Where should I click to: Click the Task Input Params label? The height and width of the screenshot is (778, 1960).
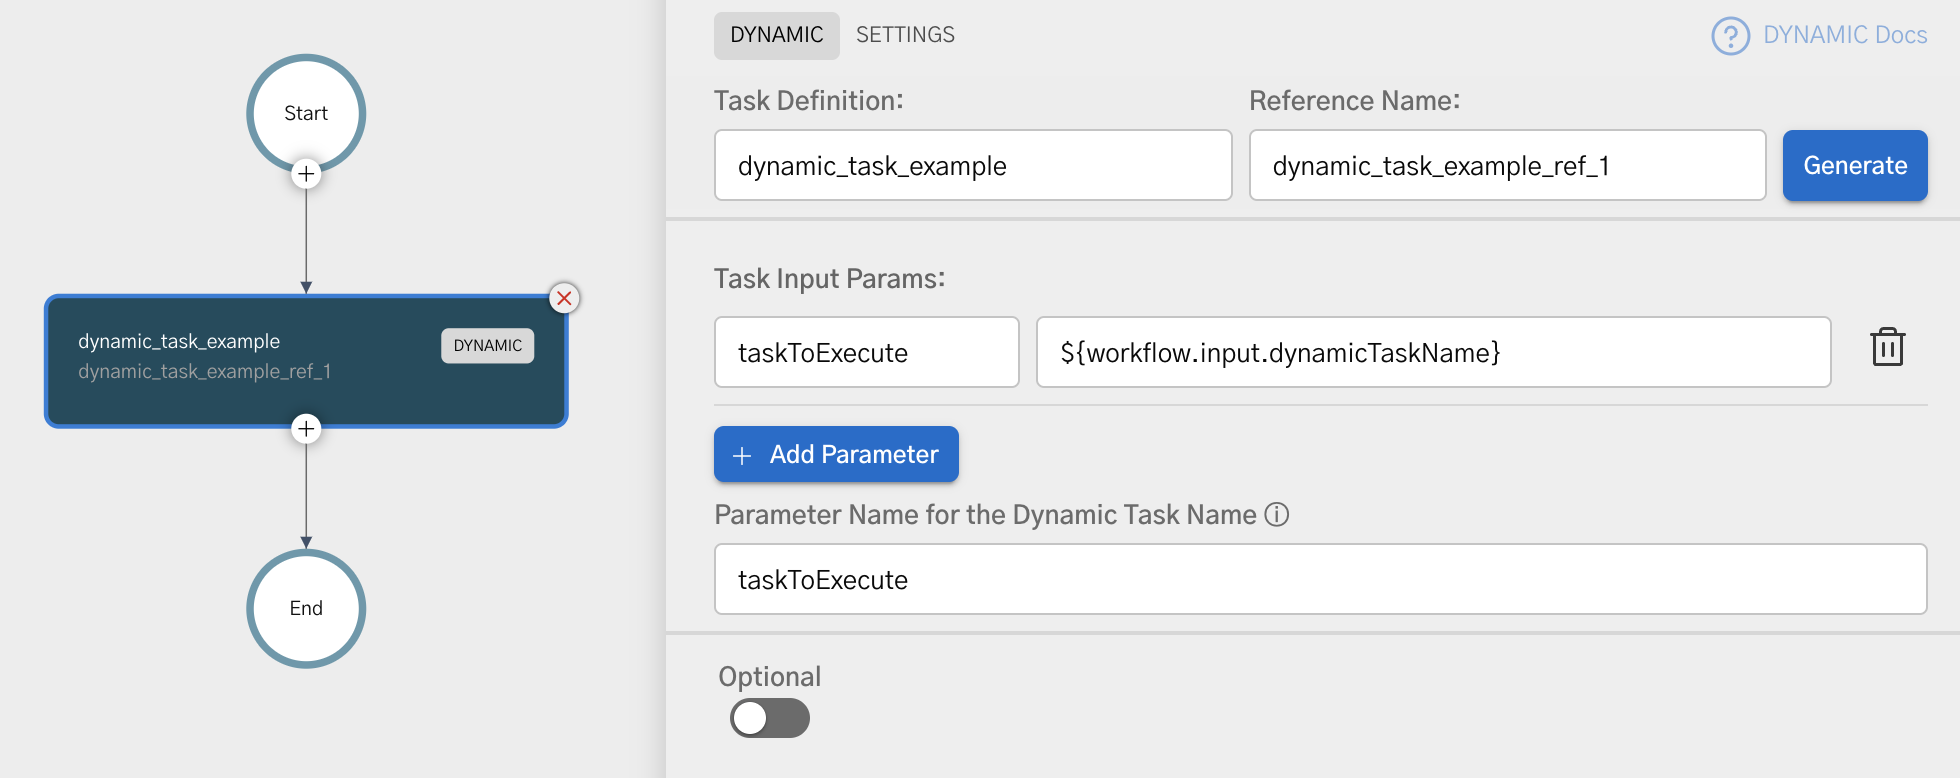point(830,278)
